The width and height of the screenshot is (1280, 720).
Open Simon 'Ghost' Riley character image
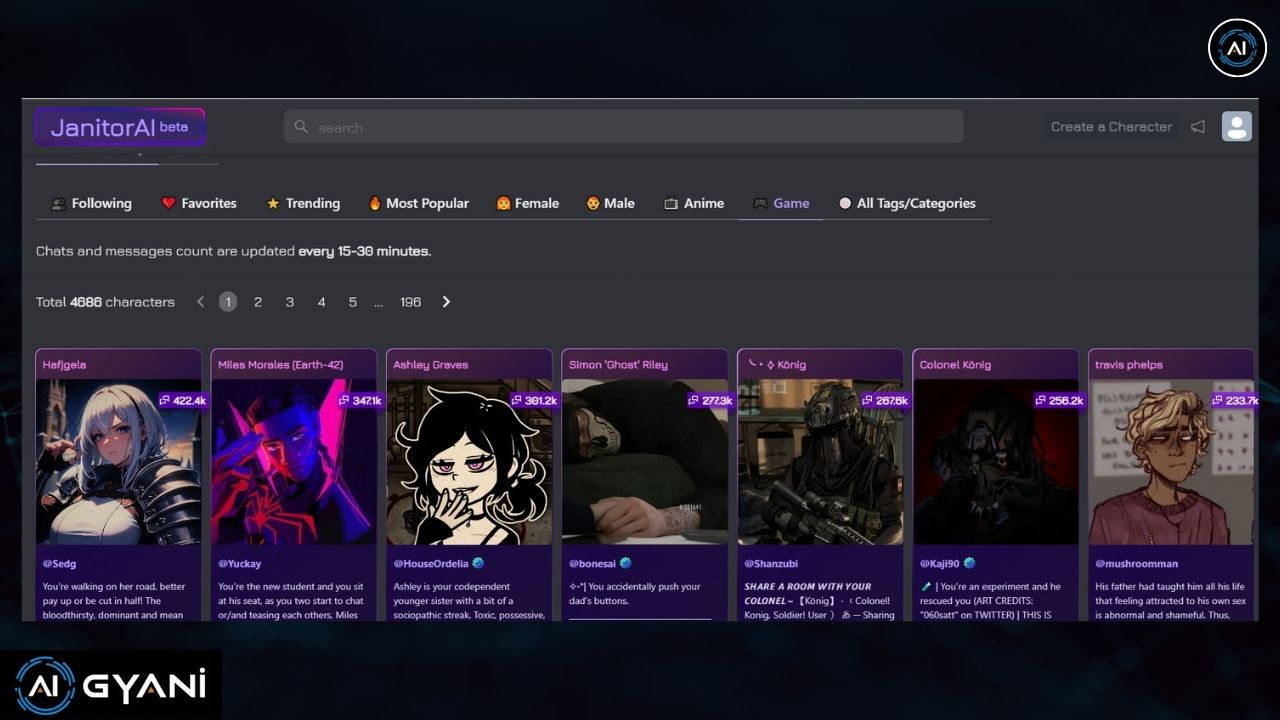point(645,462)
